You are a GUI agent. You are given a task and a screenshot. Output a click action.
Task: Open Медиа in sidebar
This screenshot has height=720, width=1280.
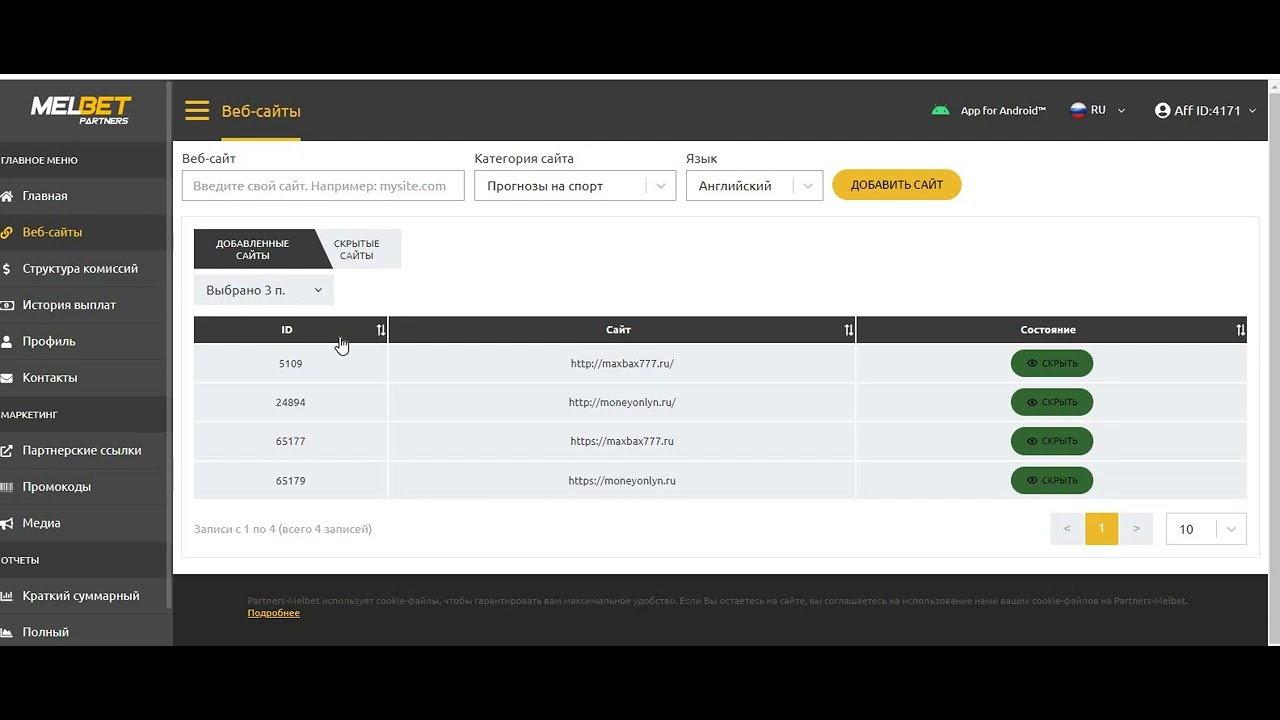[x=84, y=523]
